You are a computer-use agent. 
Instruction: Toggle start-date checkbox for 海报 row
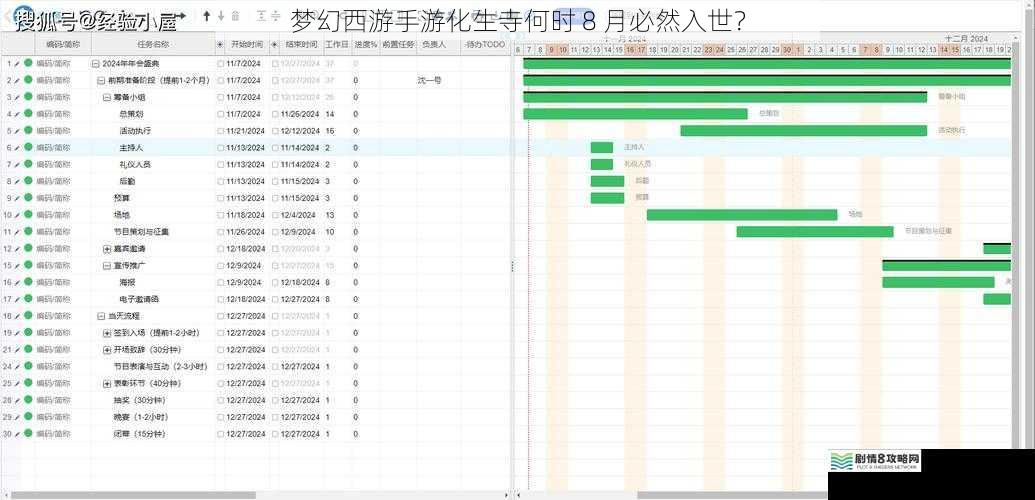point(220,283)
